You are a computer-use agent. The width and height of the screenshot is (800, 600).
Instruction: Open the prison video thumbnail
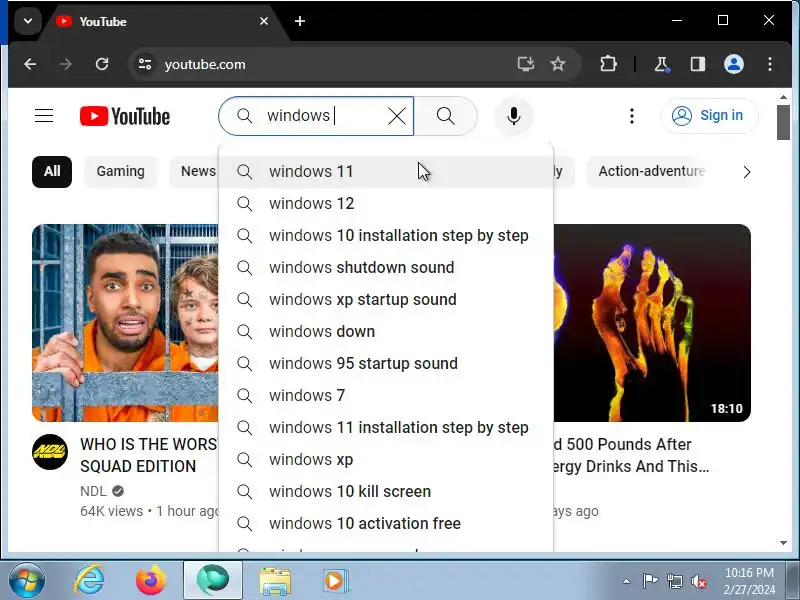125,322
